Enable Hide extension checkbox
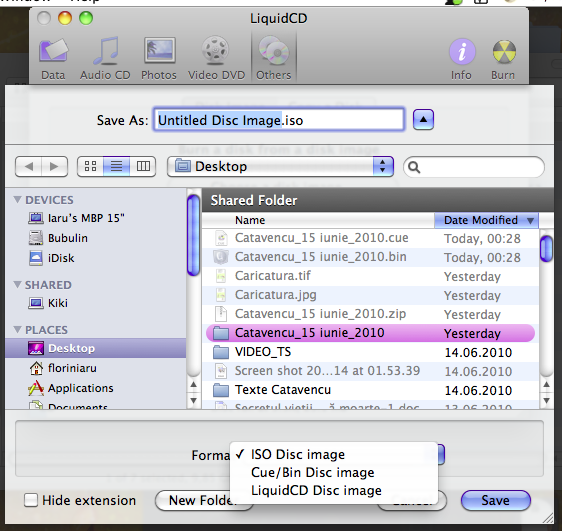The width and height of the screenshot is (562, 531). coord(31,500)
